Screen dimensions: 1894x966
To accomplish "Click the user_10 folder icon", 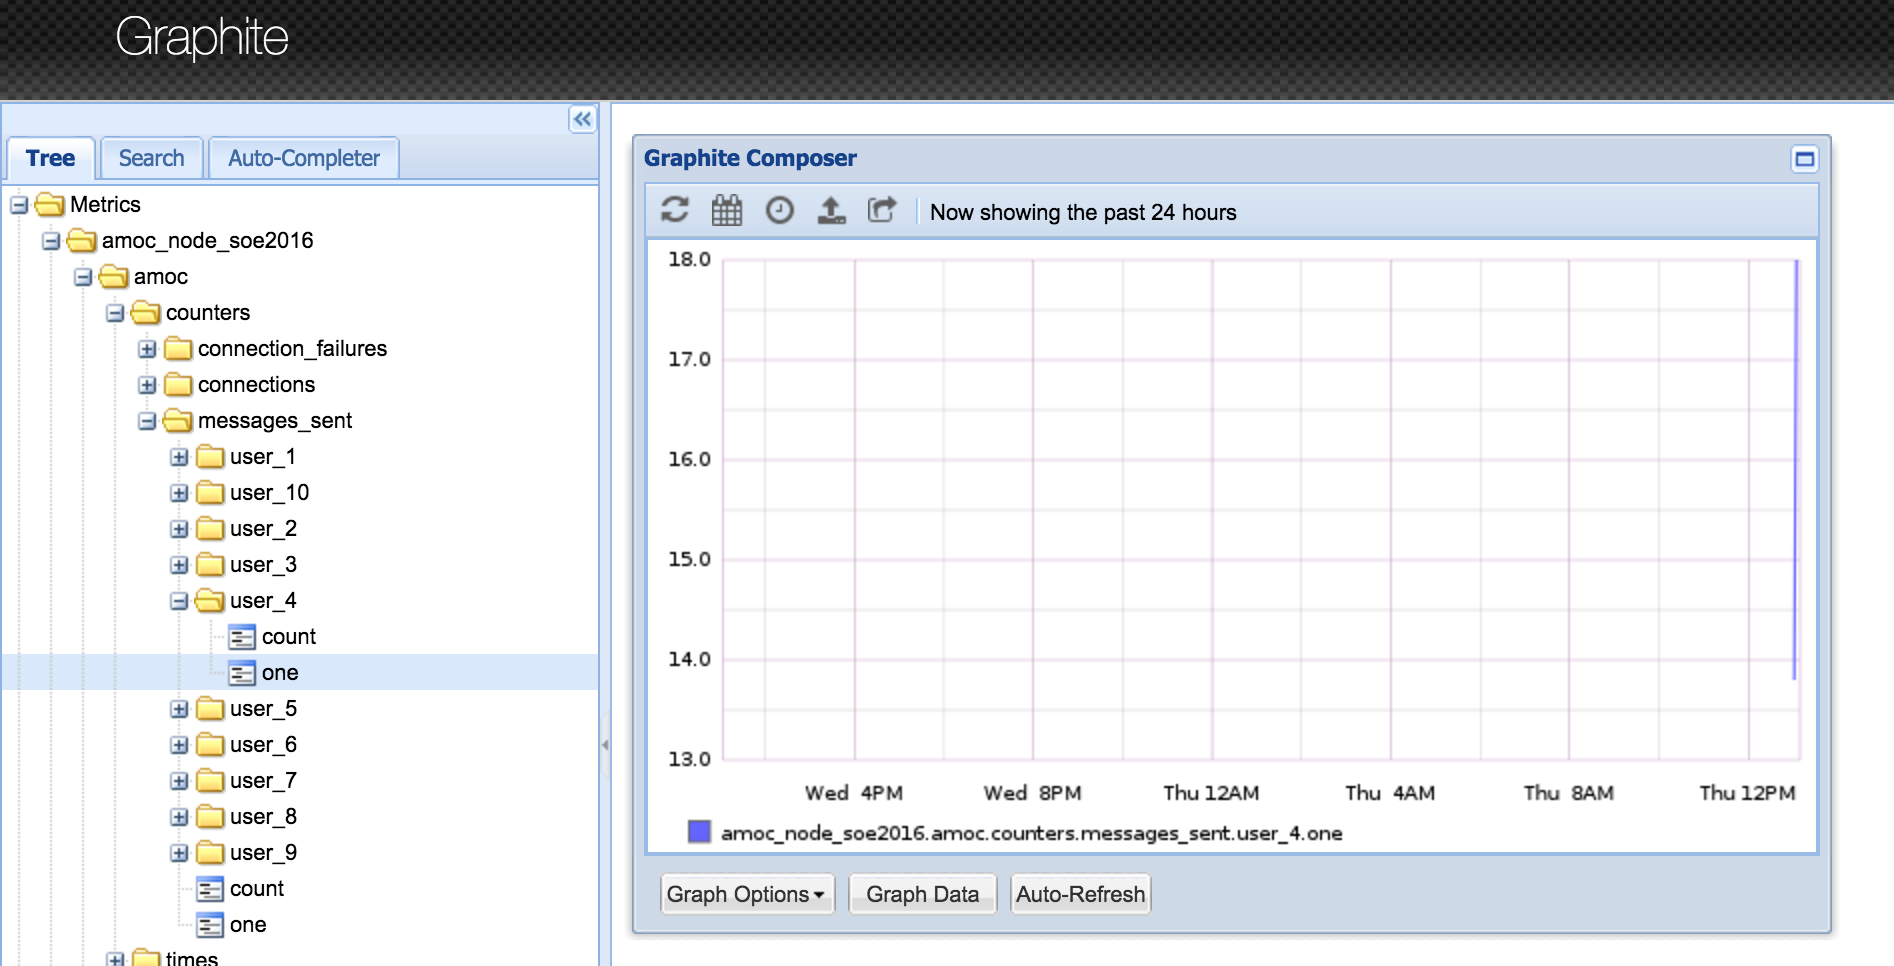I will (210, 493).
